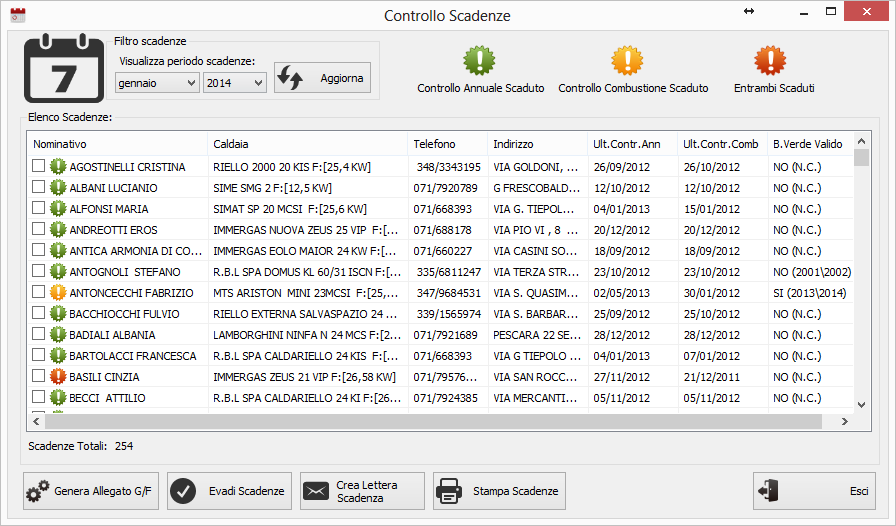This screenshot has width=896, height=526.
Task: Click the horizontal scrollbar thumb
Action: pyautogui.click(x=433, y=422)
